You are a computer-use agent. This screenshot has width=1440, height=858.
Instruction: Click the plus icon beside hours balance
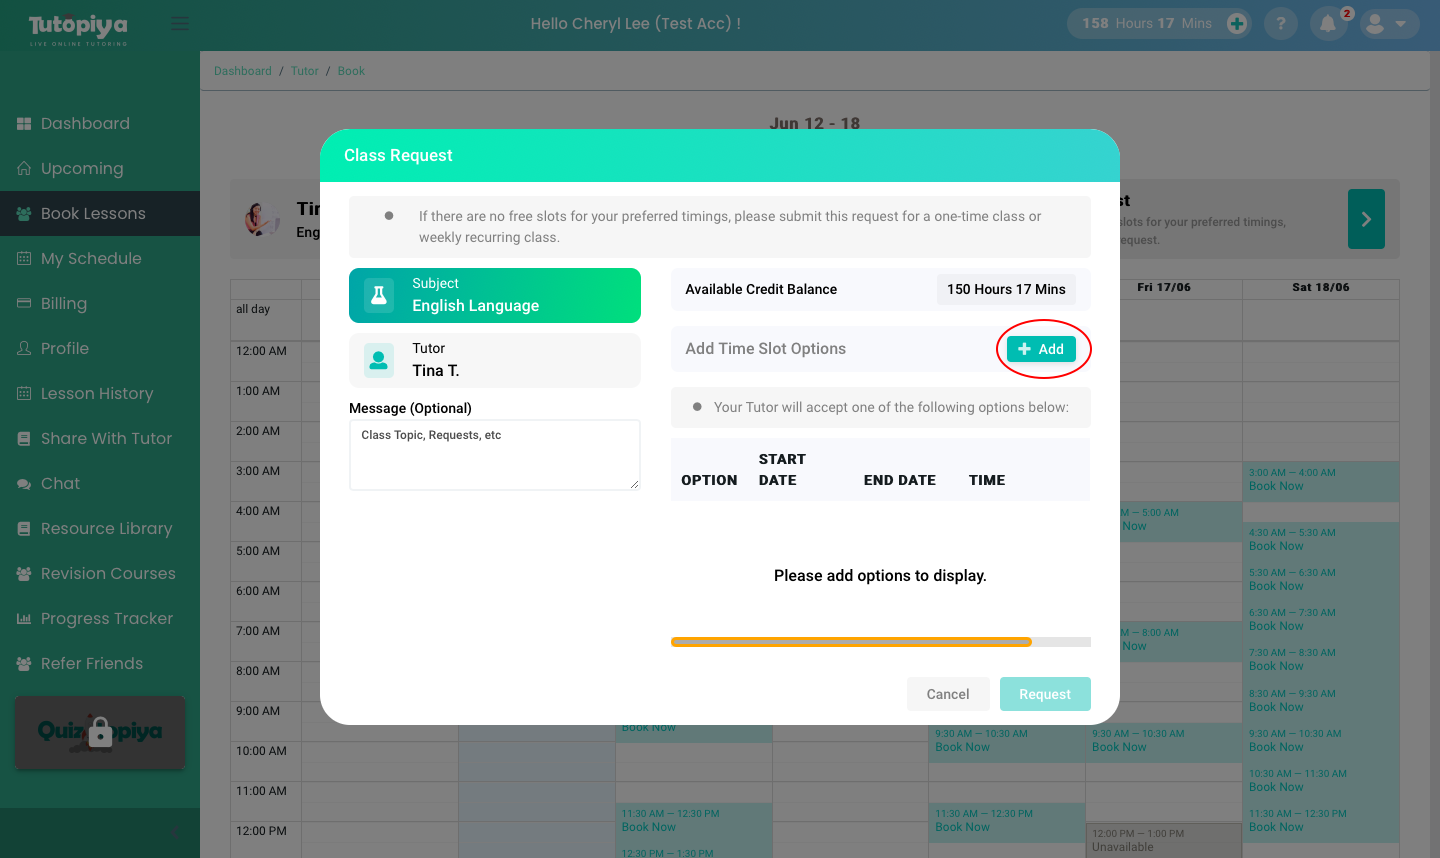pyautogui.click(x=1237, y=23)
